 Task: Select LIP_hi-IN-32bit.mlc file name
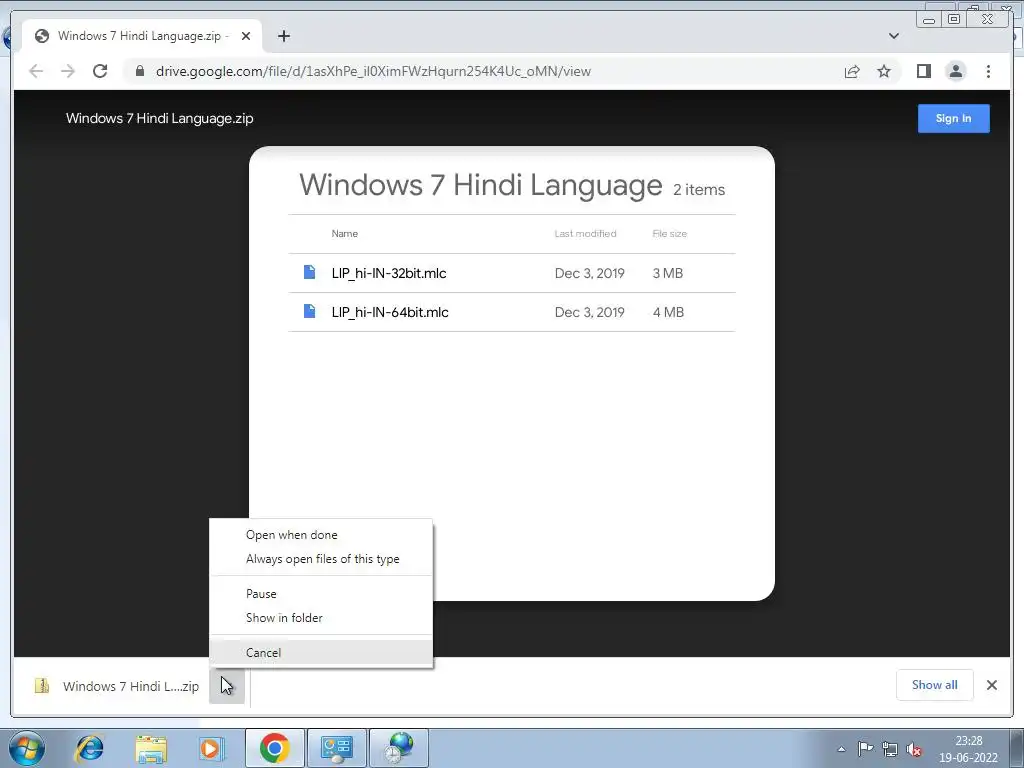click(389, 273)
